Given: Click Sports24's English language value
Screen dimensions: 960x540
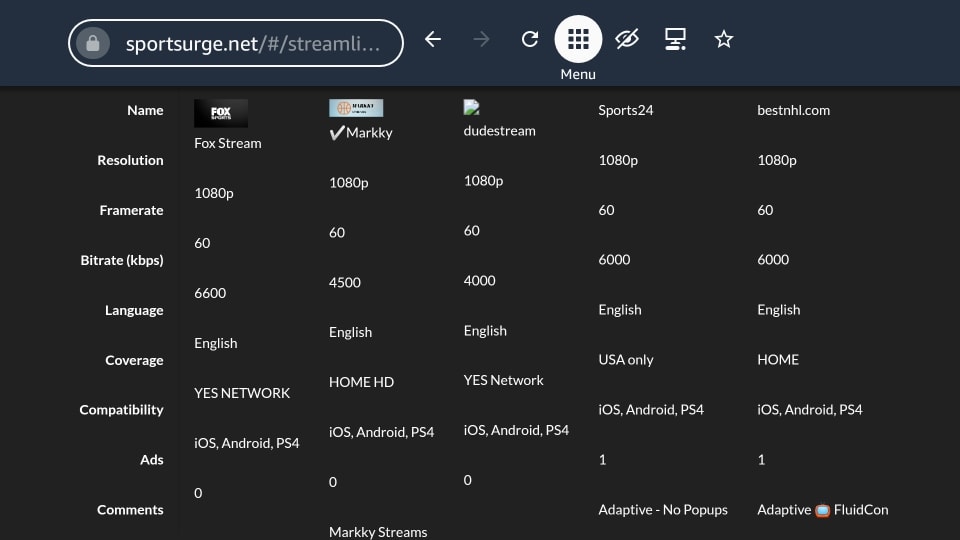Looking at the screenshot, I should (x=620, y=310).
